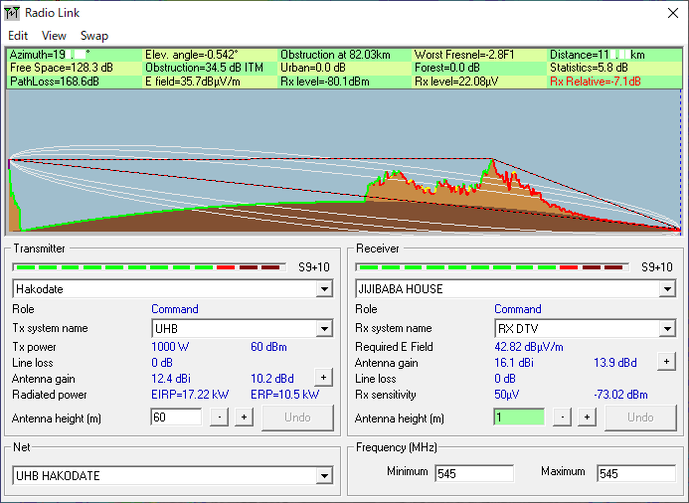Increase the transmitter antenna height
This screenshot has width=689, height=503.
click(244, 417)
